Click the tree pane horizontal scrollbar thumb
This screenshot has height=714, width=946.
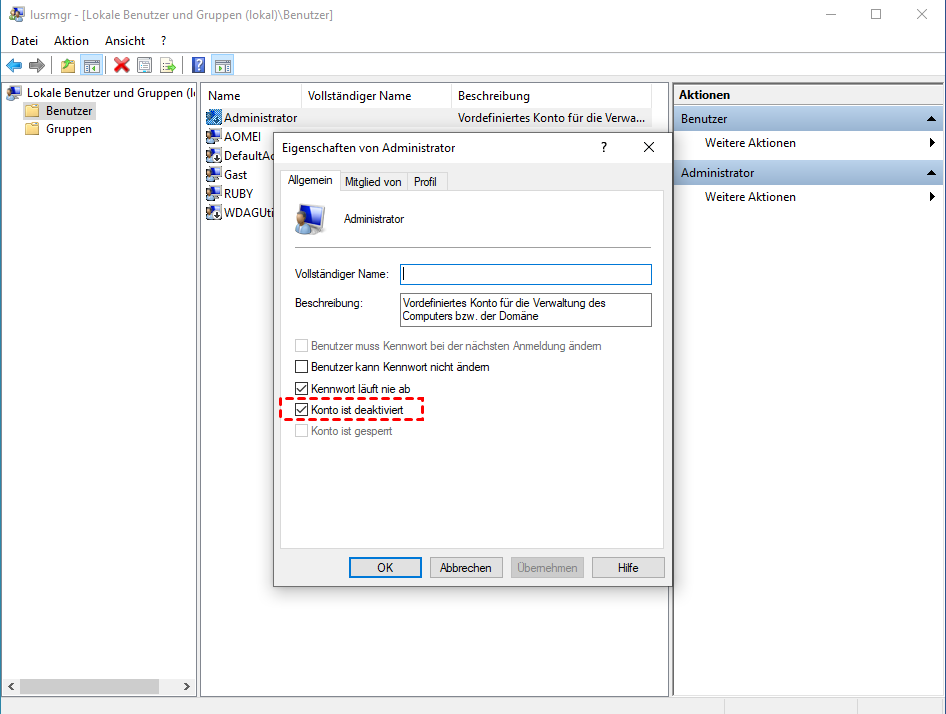click(89, 686)
